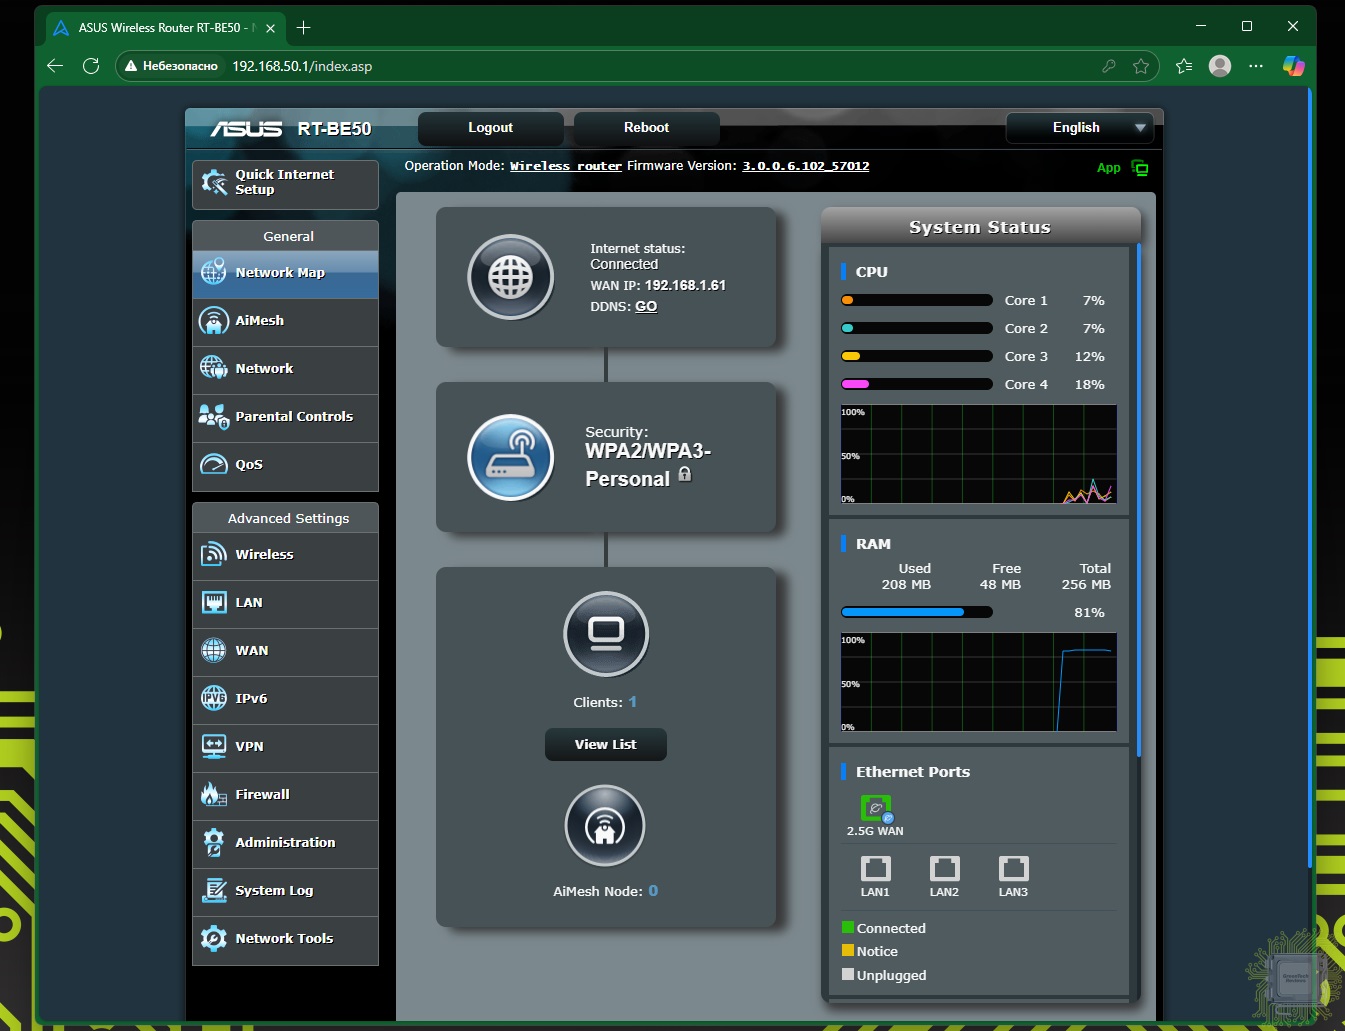1345x1031 pixels.
Task: Click the AiMesh Node count 0
Action: coord(653,891)
